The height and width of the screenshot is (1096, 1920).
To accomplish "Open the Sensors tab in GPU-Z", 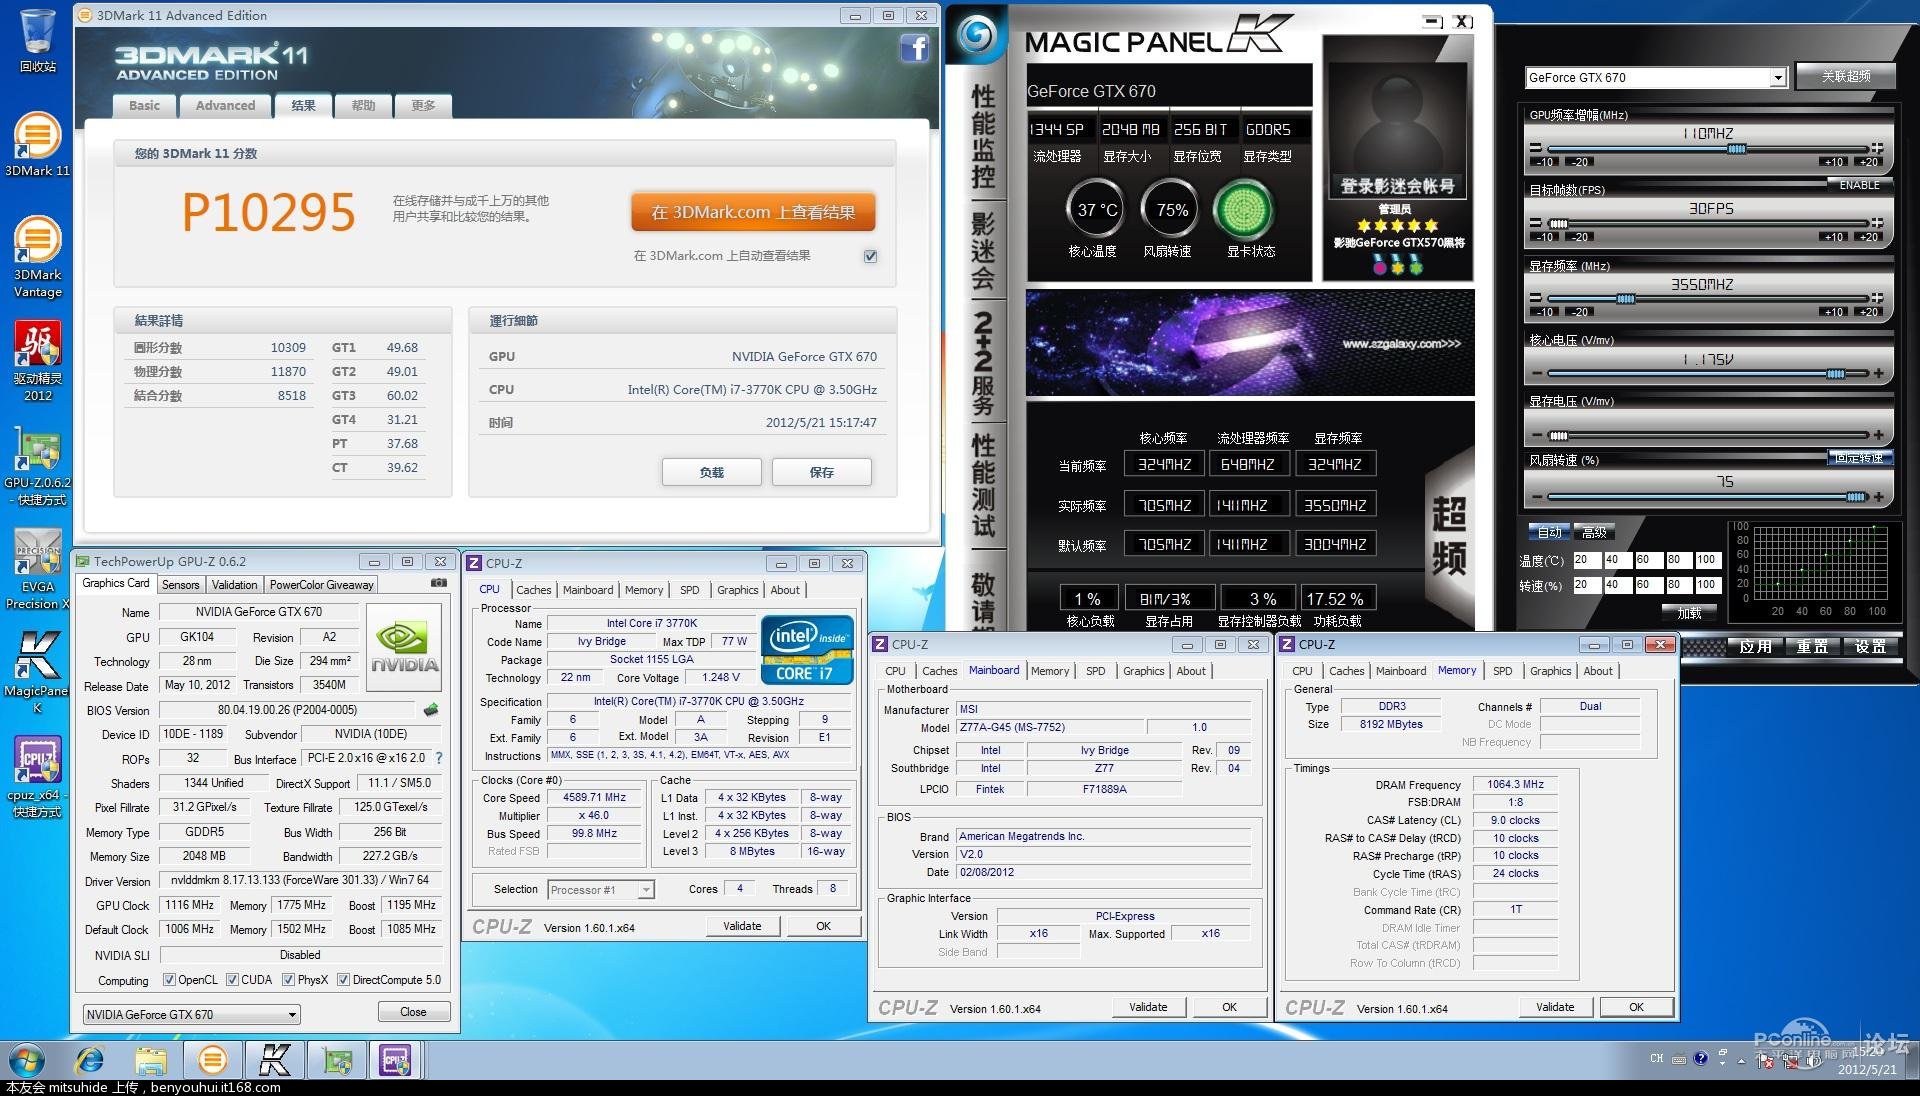I will pos(181,585).
